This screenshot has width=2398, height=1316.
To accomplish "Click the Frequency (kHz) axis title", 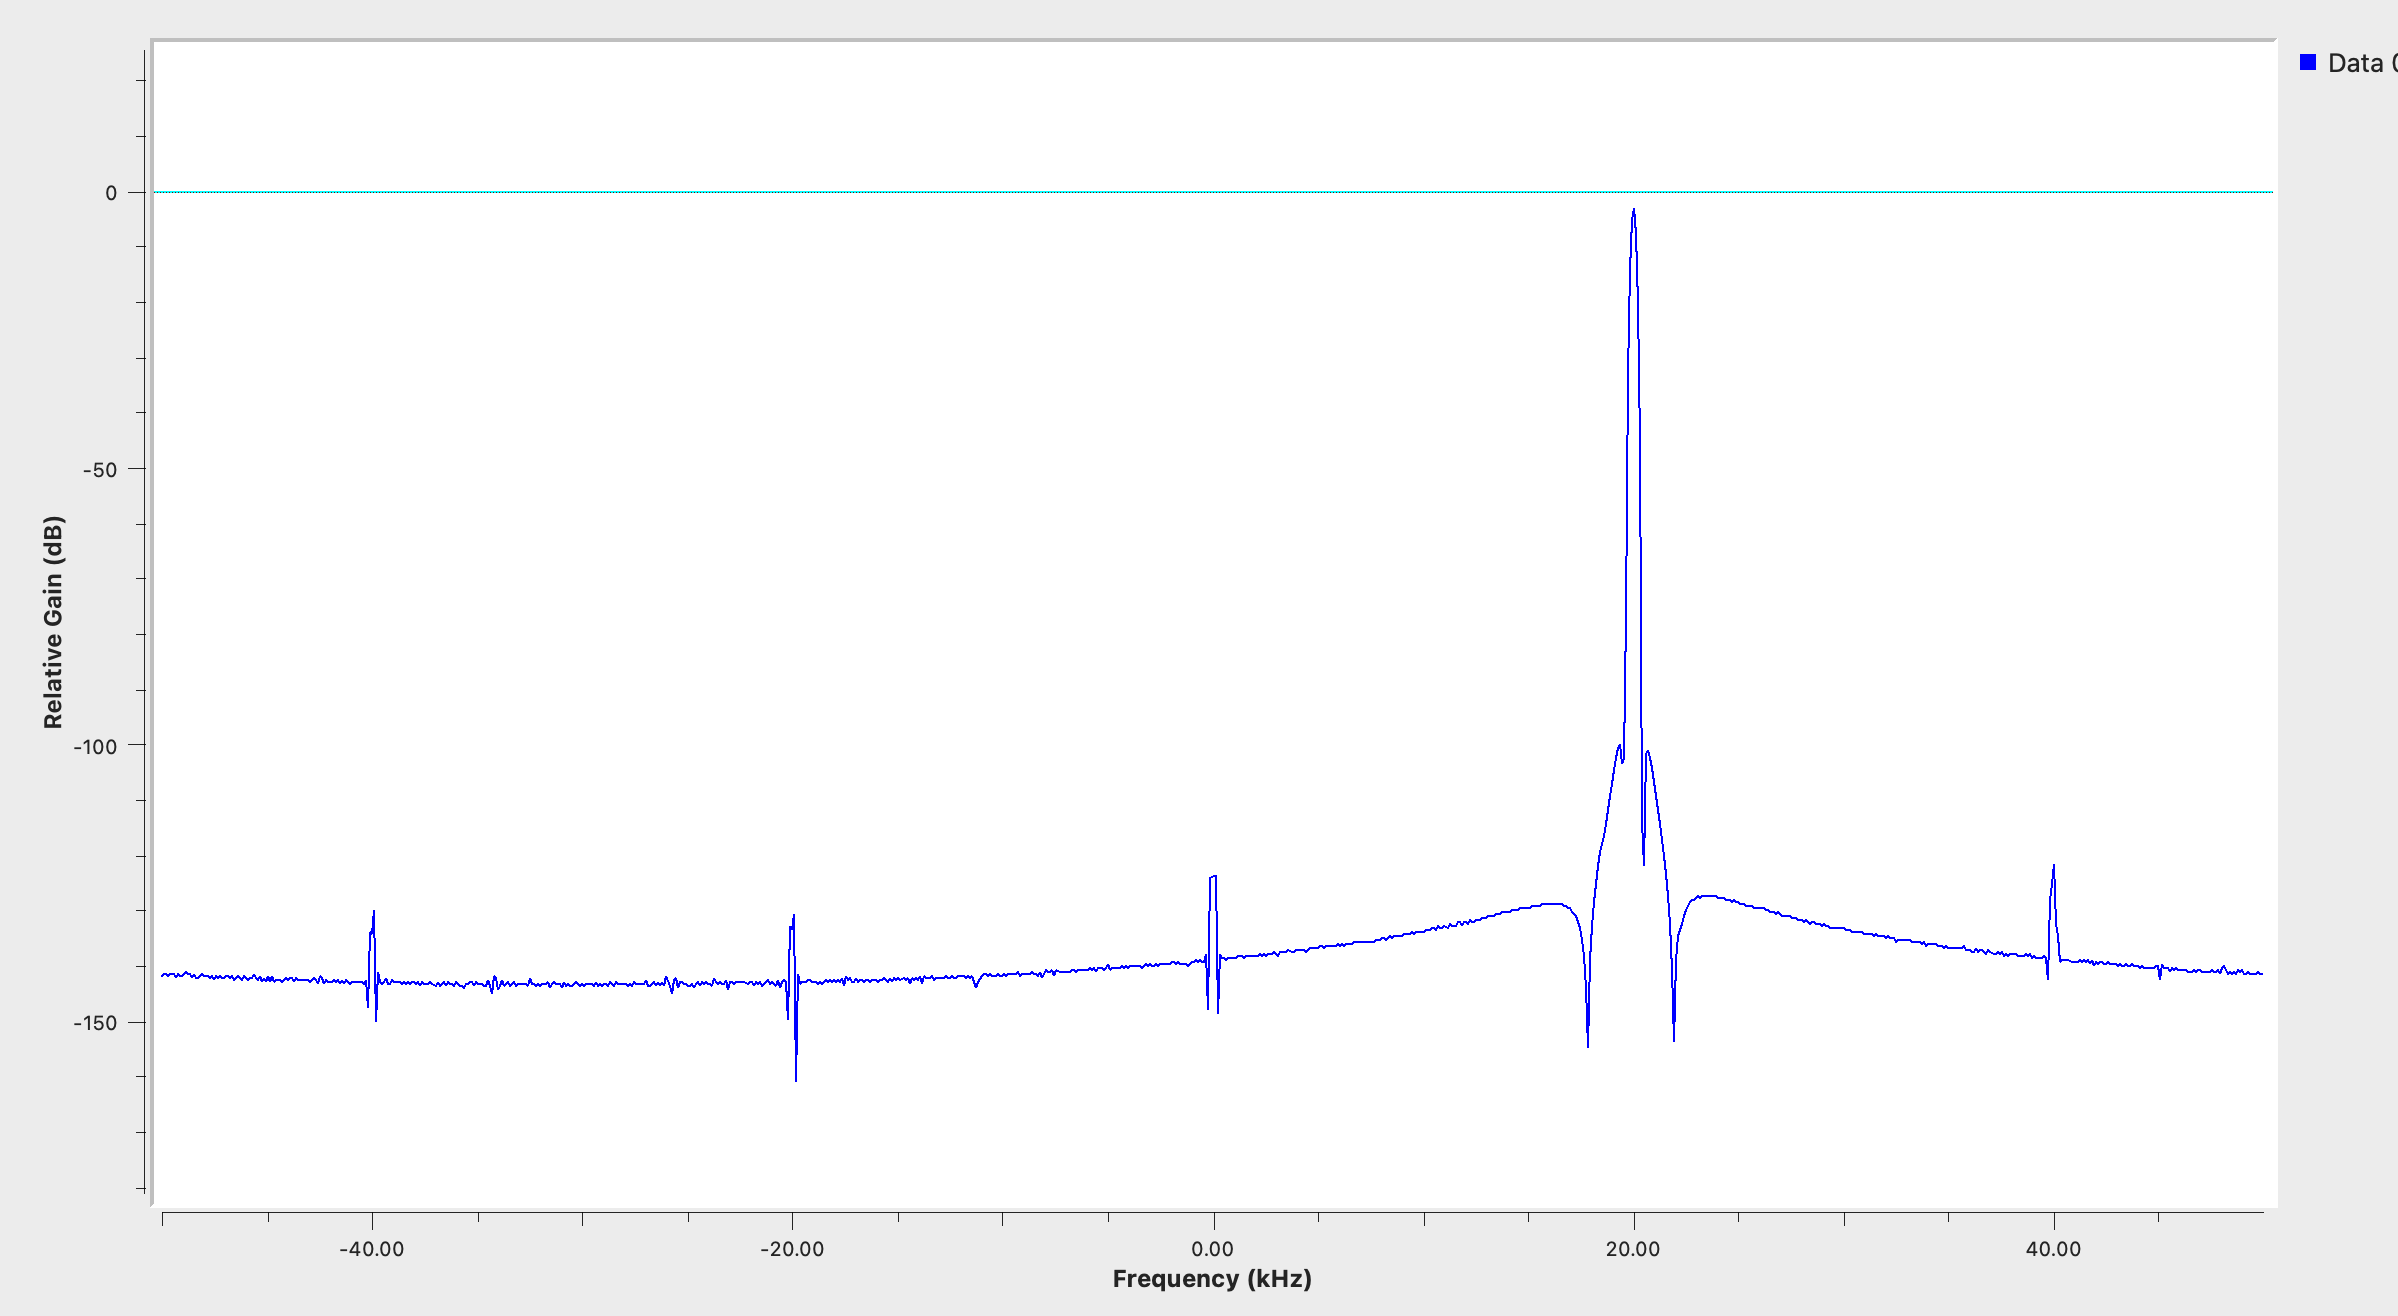I will tap(1212, 1279).
